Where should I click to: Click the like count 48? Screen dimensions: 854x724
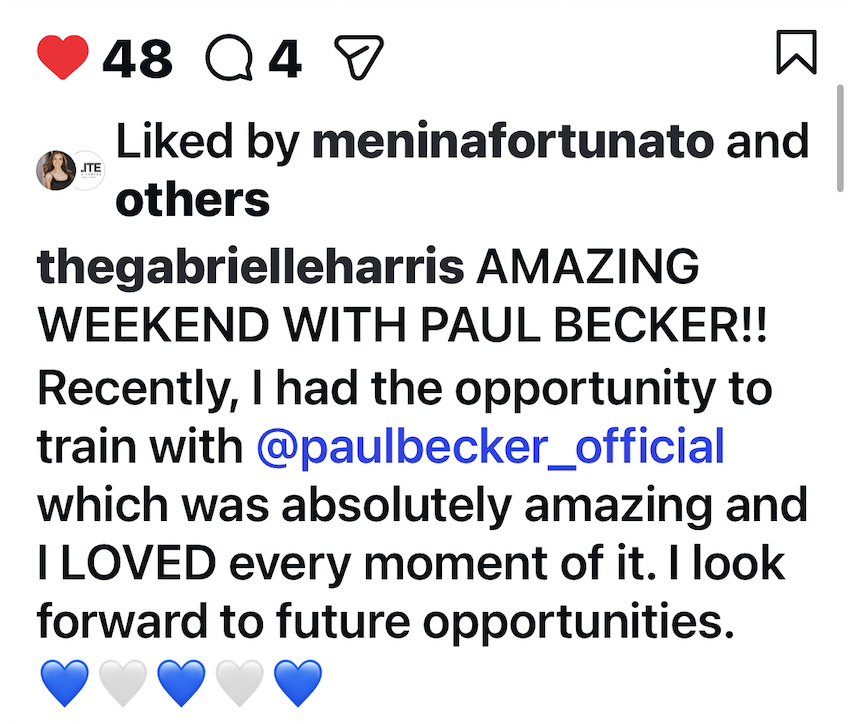point(138,58)
